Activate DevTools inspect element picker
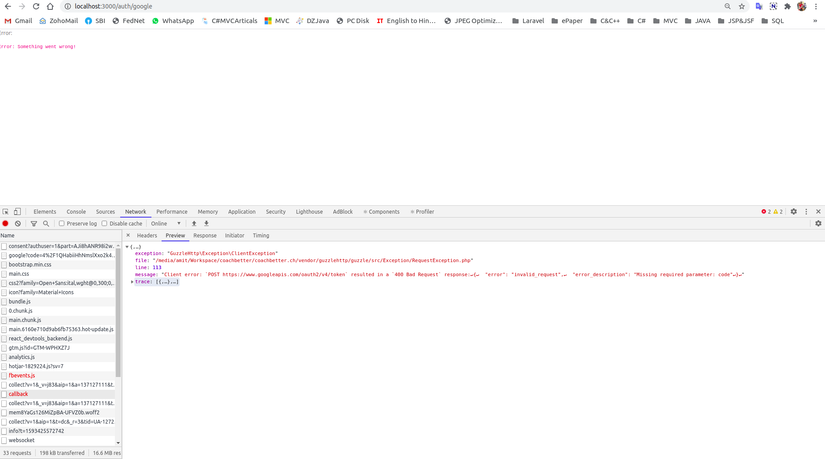The image size is (825, 459). (5, 212)
